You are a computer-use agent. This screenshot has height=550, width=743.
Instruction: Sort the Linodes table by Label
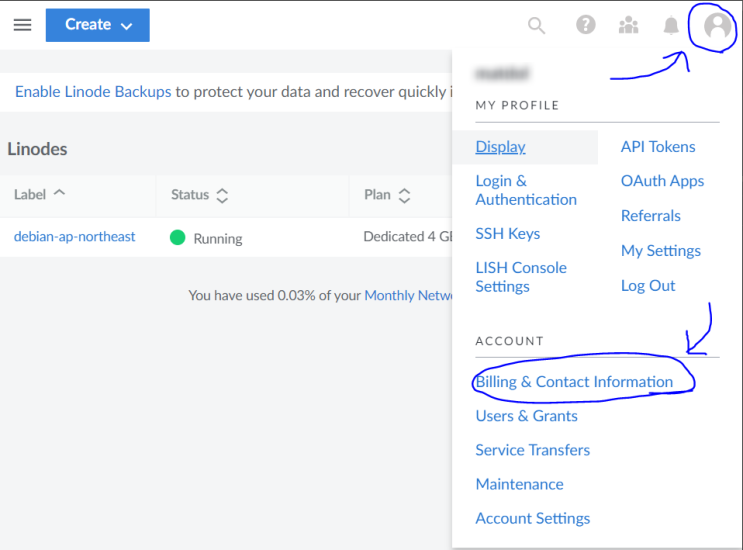pyautogui.click(x=39, y=194)
